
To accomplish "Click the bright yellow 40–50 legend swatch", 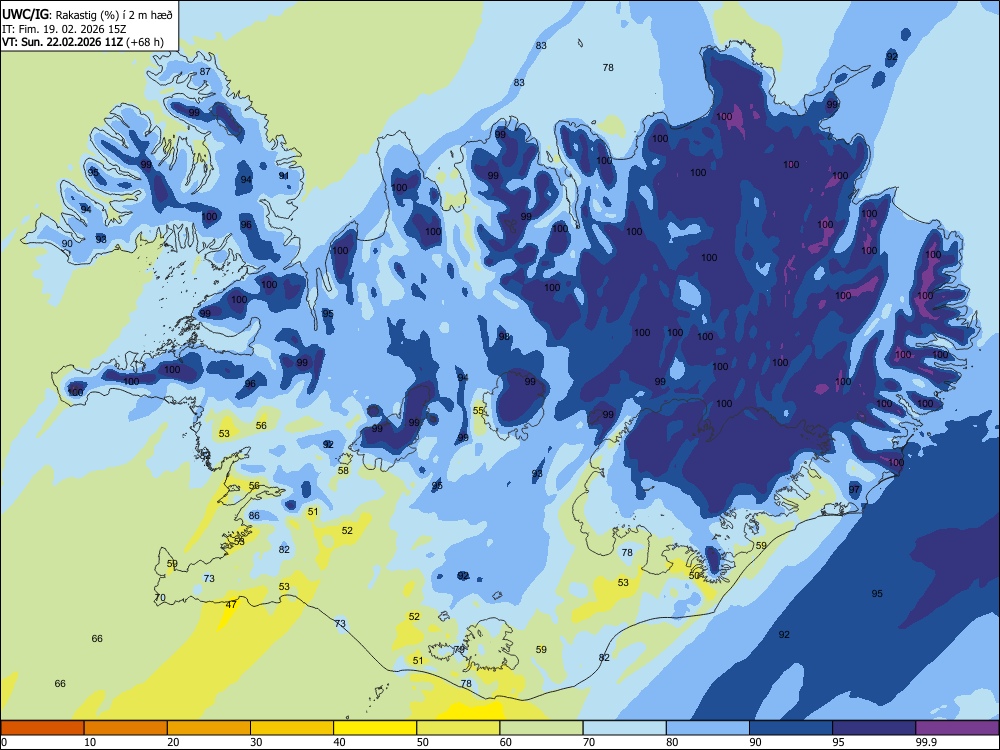I will [375, 728].
